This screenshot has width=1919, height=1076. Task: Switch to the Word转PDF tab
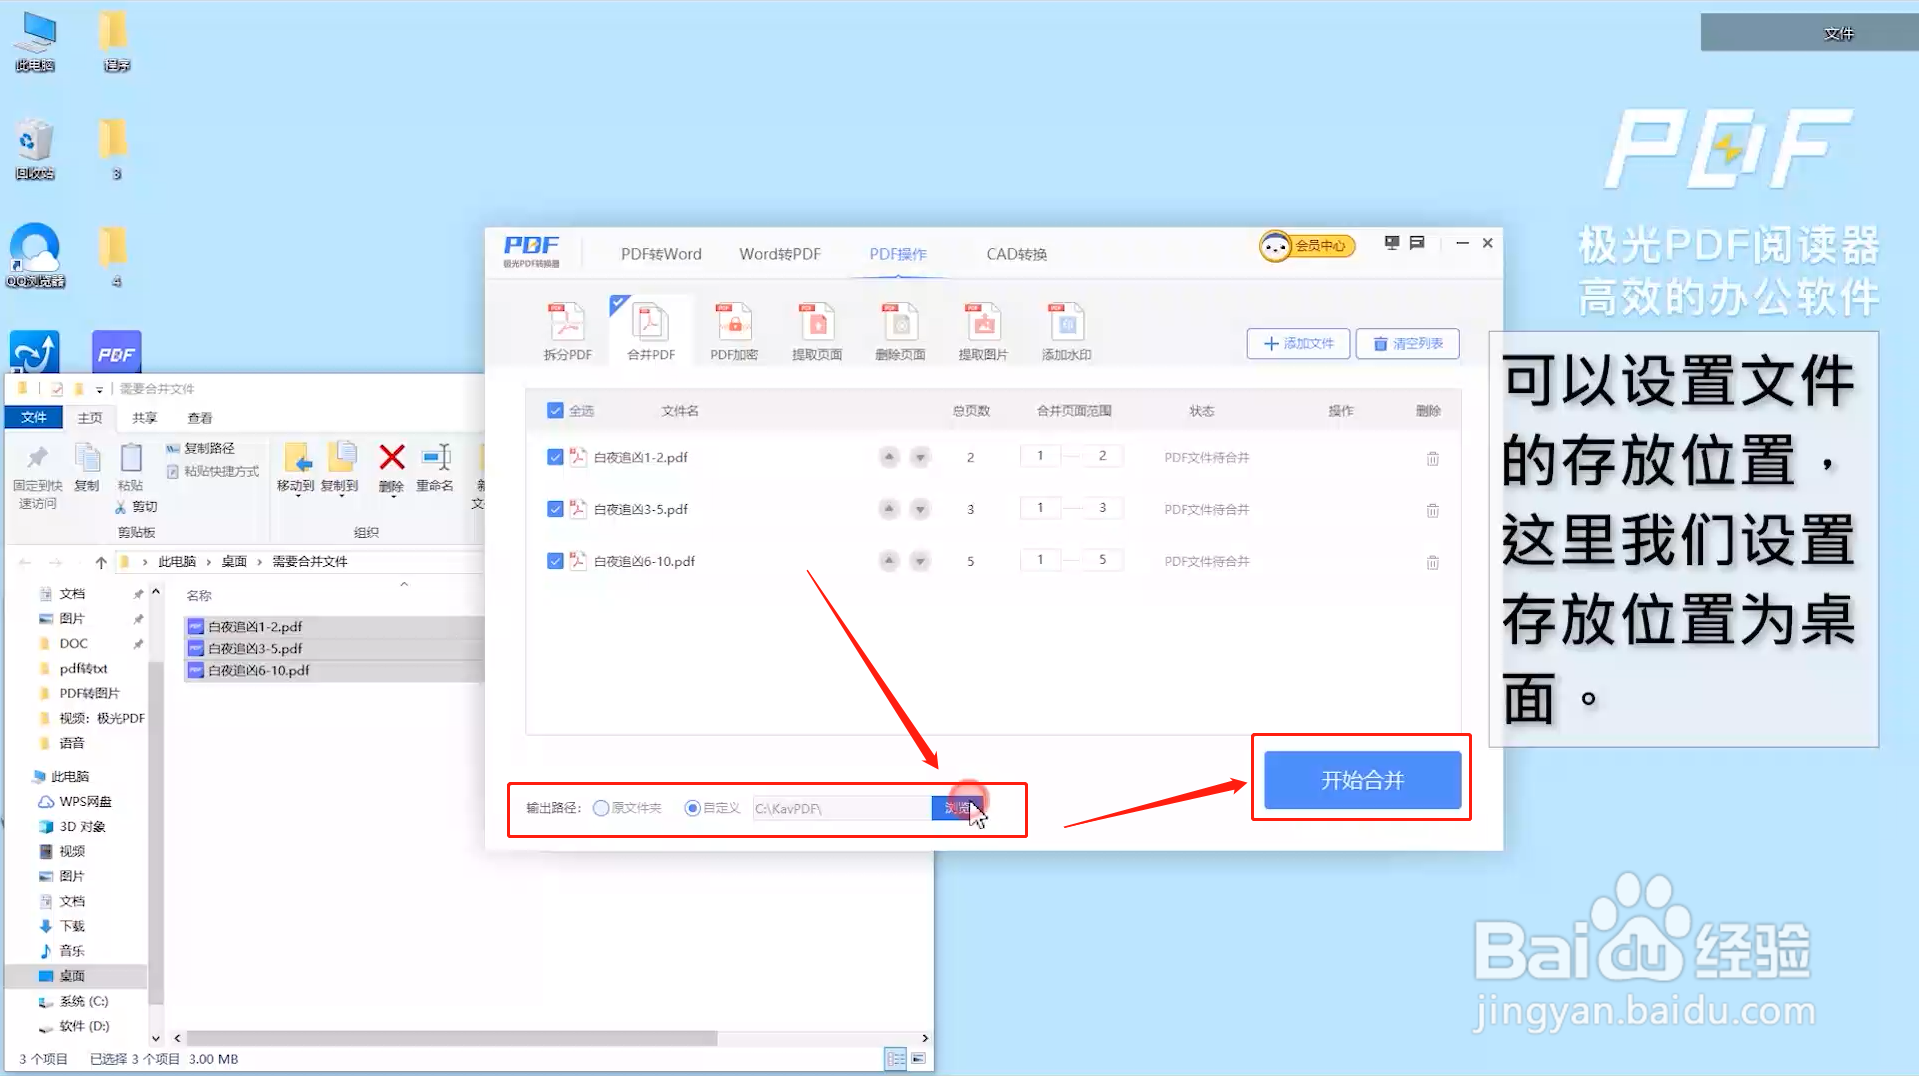tap(780, 254)
